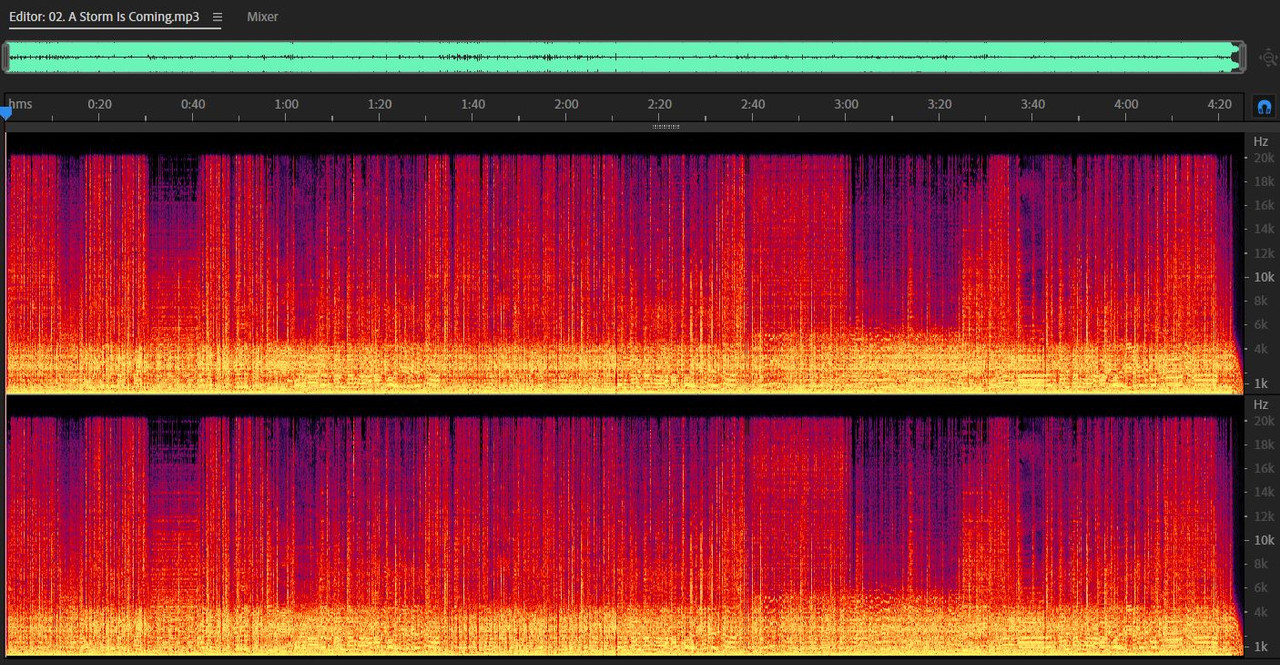Click the 2:40 mark on the time ruler

[753, 104]
